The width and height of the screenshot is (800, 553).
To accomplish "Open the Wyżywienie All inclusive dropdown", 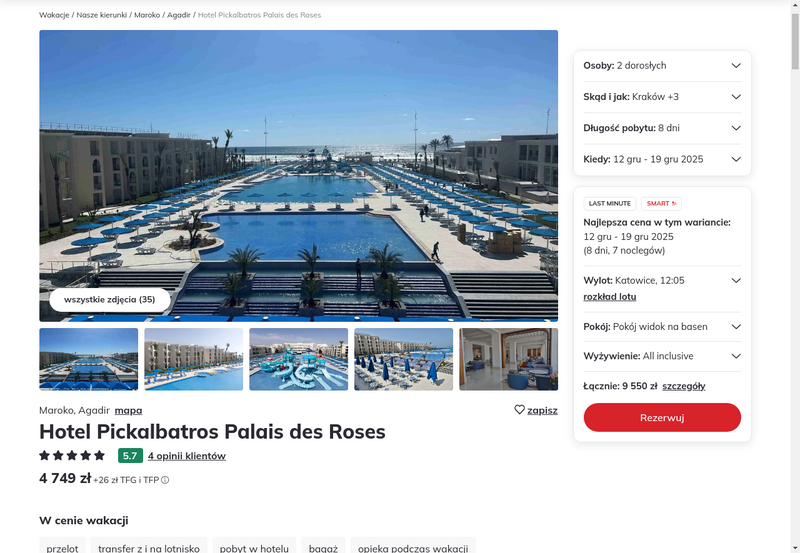I will click(662, 356).
